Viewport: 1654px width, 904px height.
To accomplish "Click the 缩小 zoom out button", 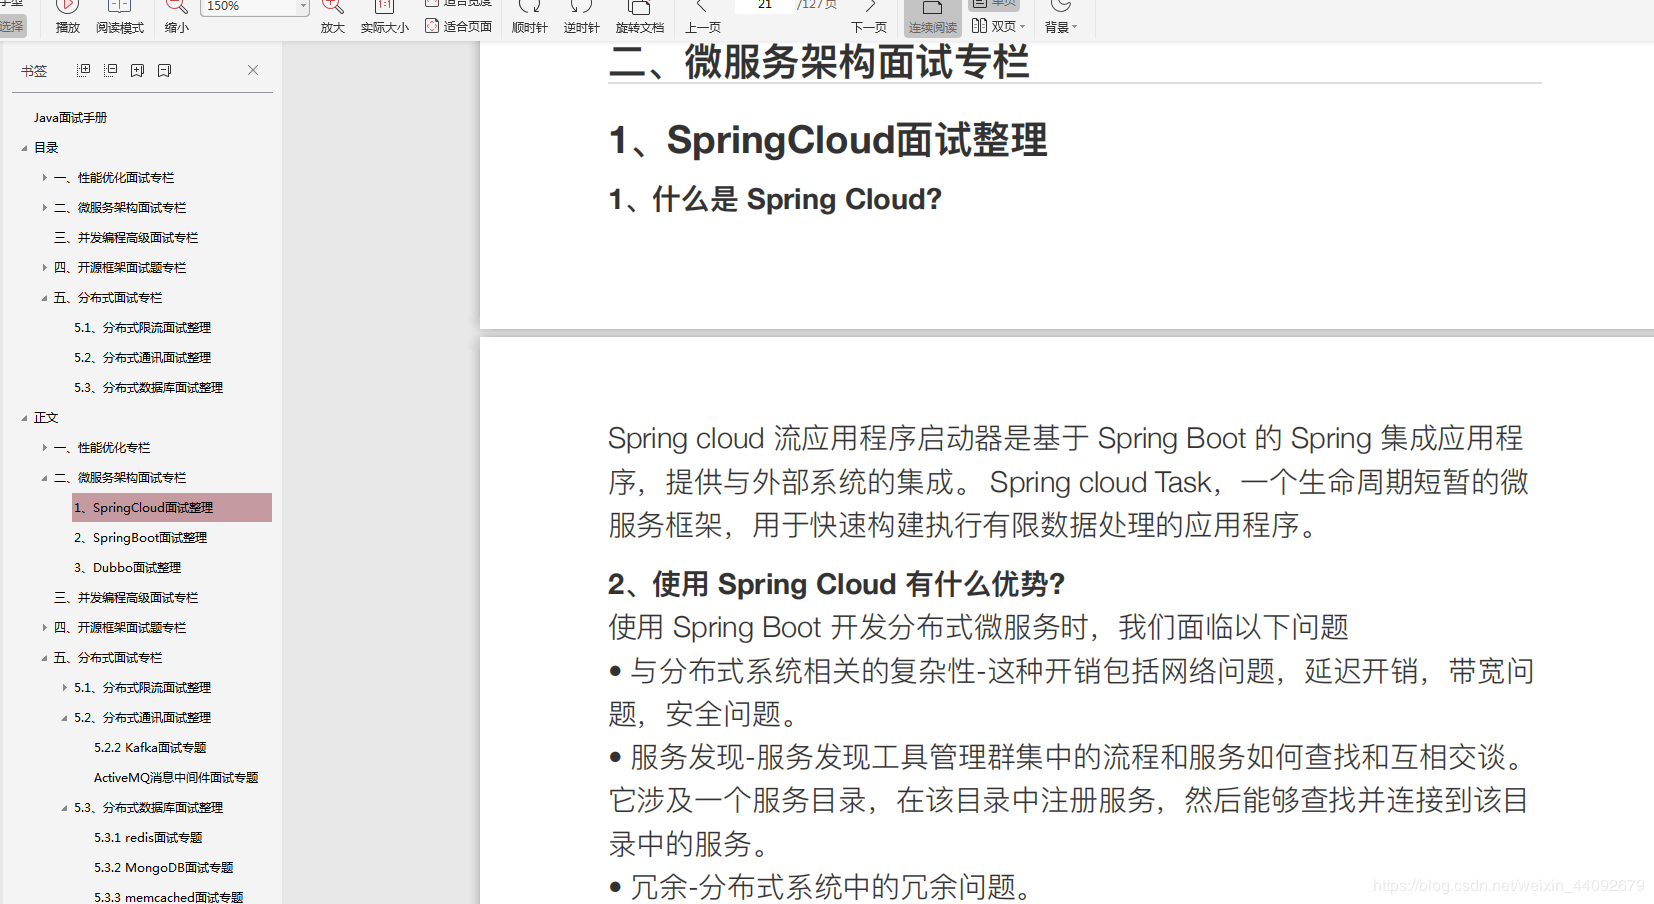I will (x=177, y=18).
